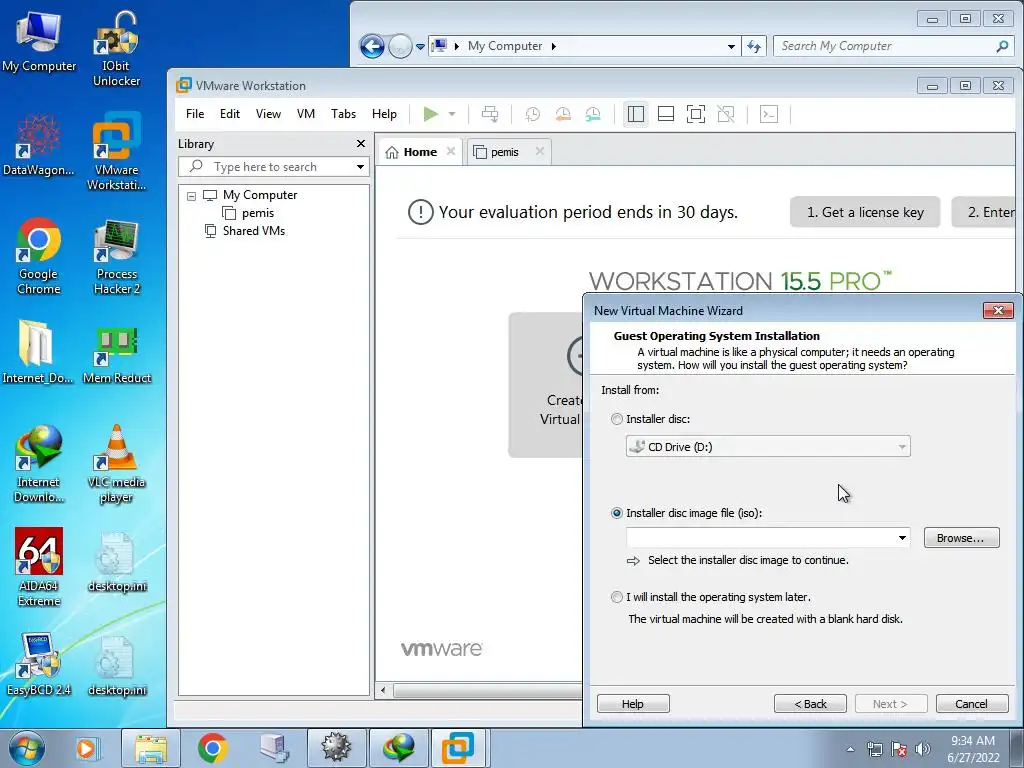1024x768 pixels.
Task: Open the VM menu
Action: 306,114
